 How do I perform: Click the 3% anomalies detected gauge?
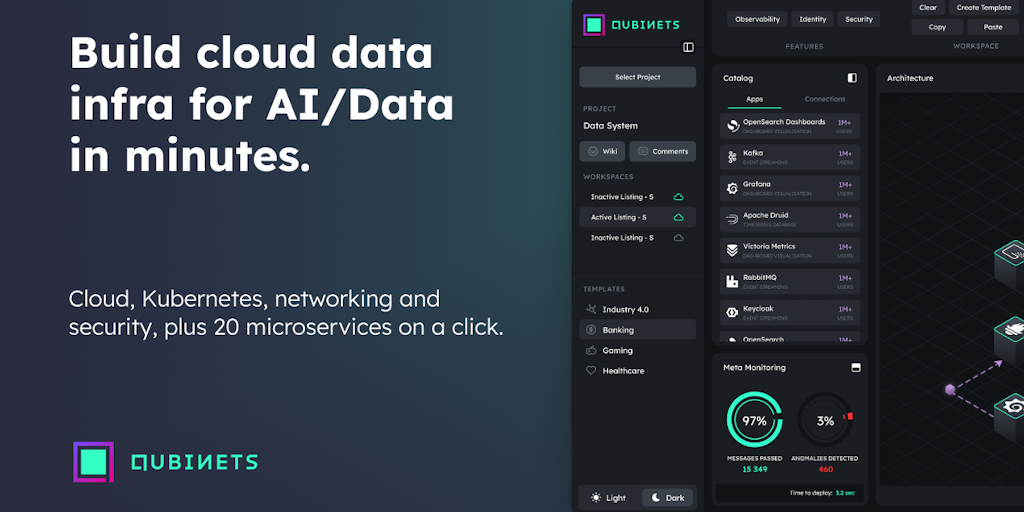825,420
